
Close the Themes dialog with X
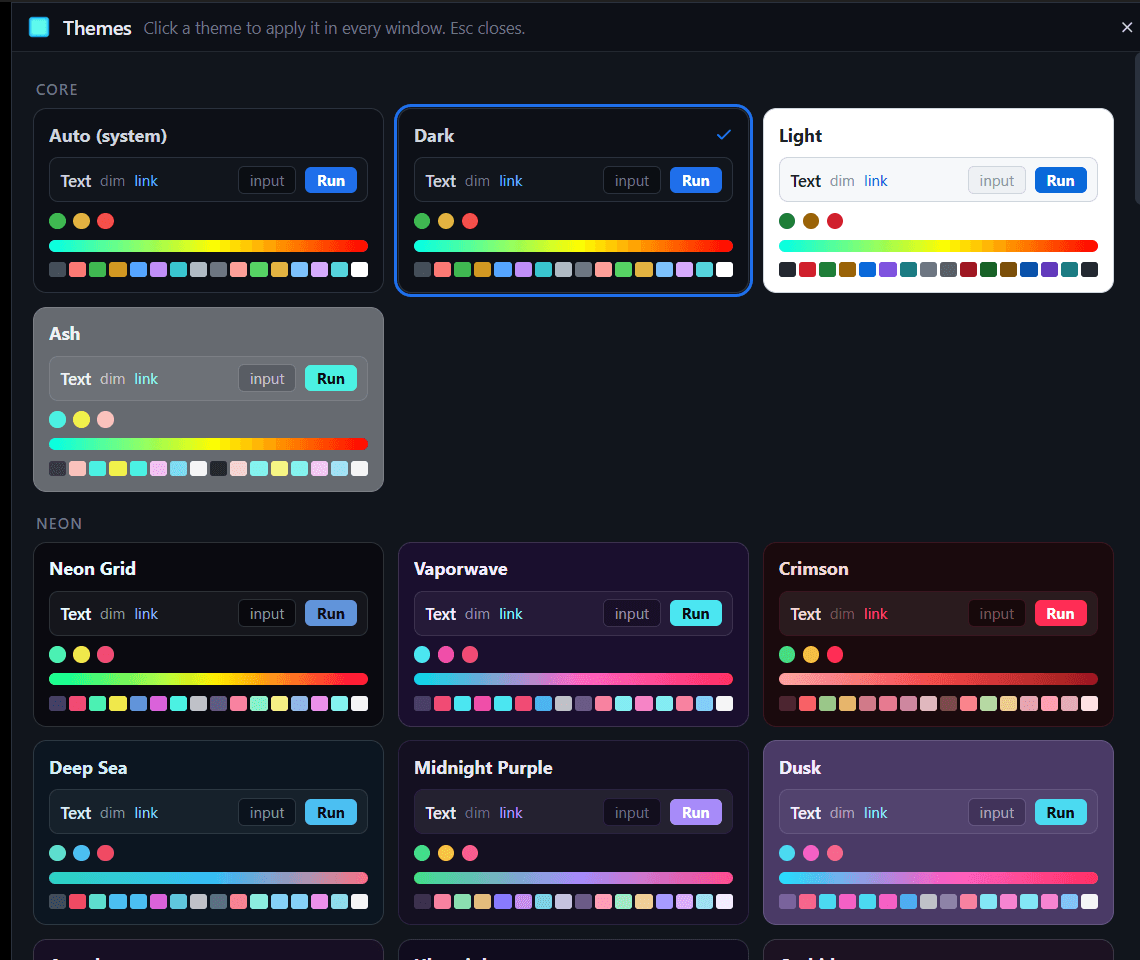(1126, 28)
